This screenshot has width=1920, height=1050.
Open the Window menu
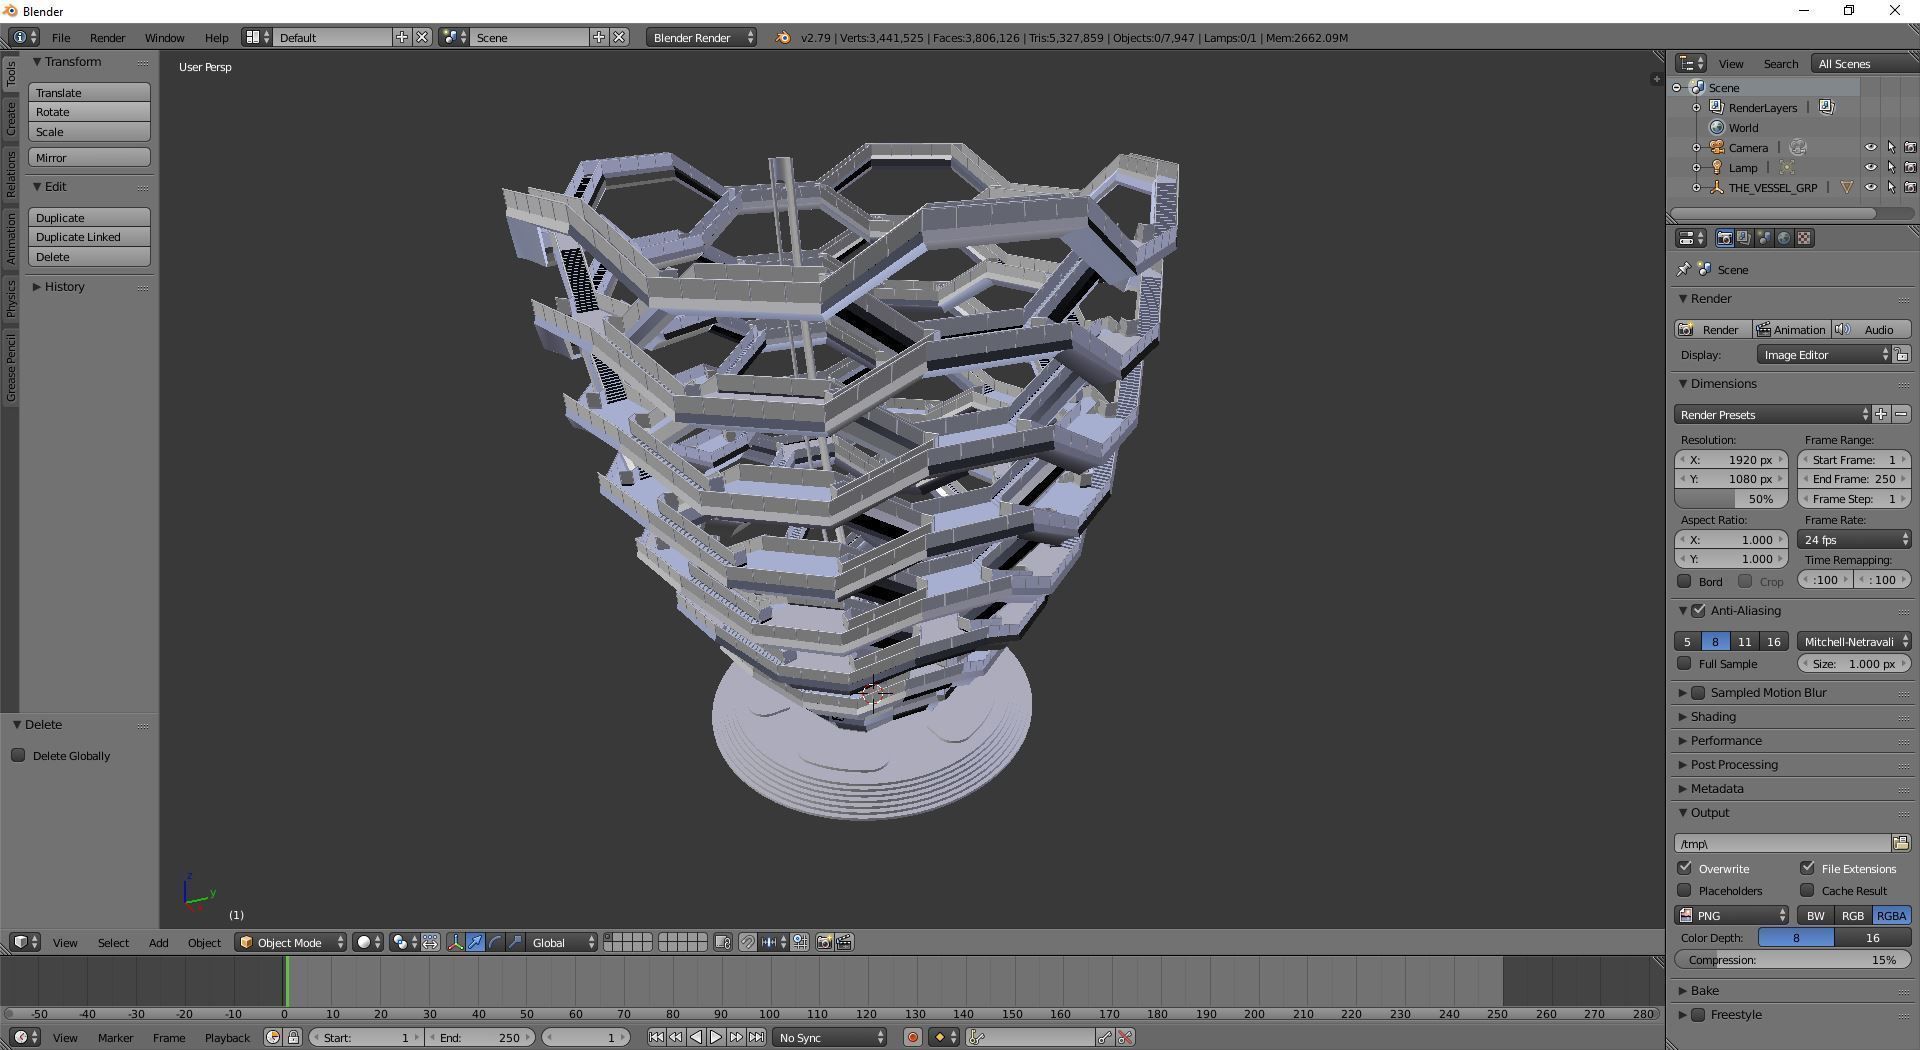tap(164, 37)
